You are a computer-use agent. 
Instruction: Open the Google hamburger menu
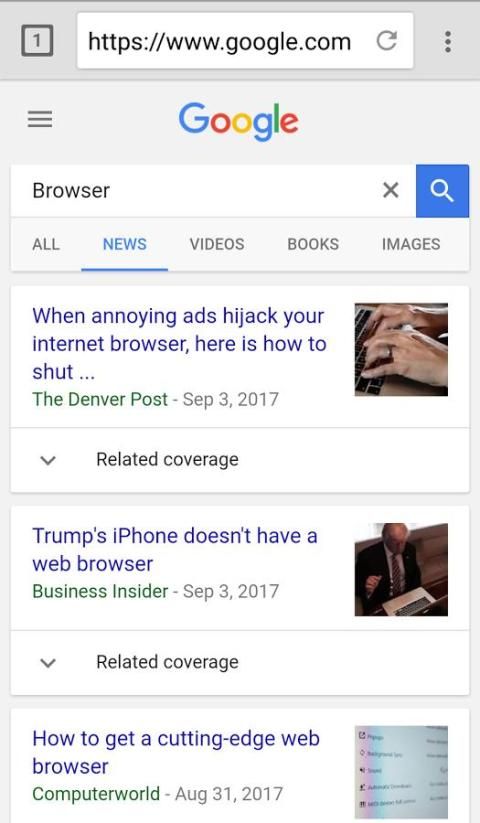[x=40, y=119]
